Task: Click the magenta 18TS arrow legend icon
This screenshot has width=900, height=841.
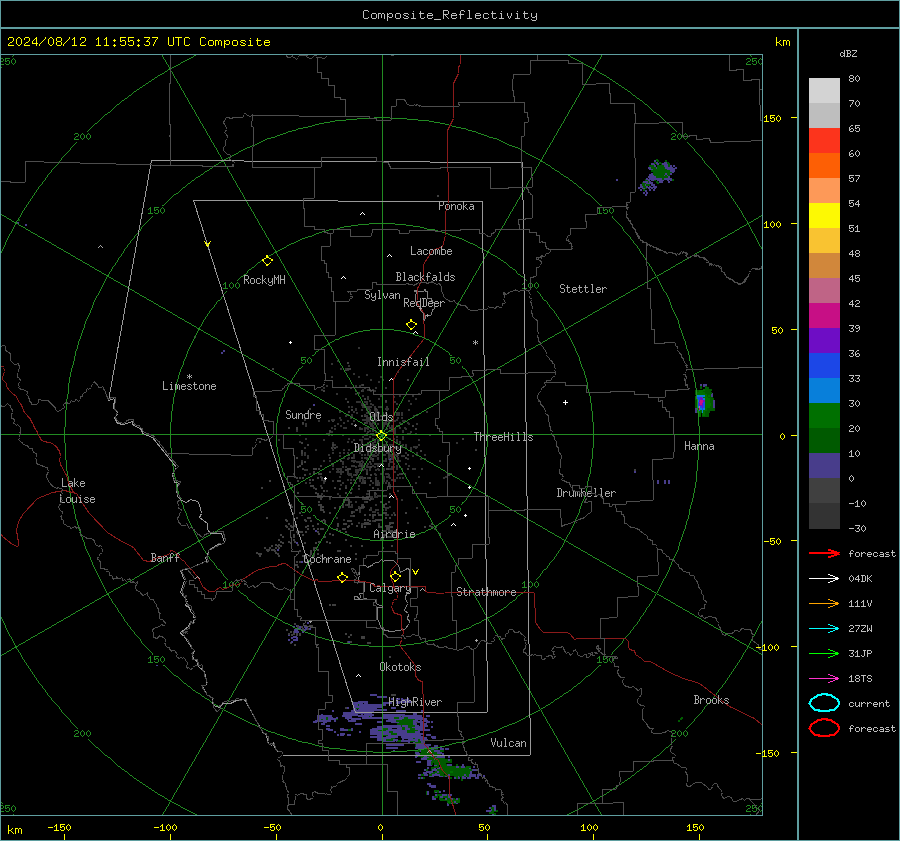Action: 824,679
